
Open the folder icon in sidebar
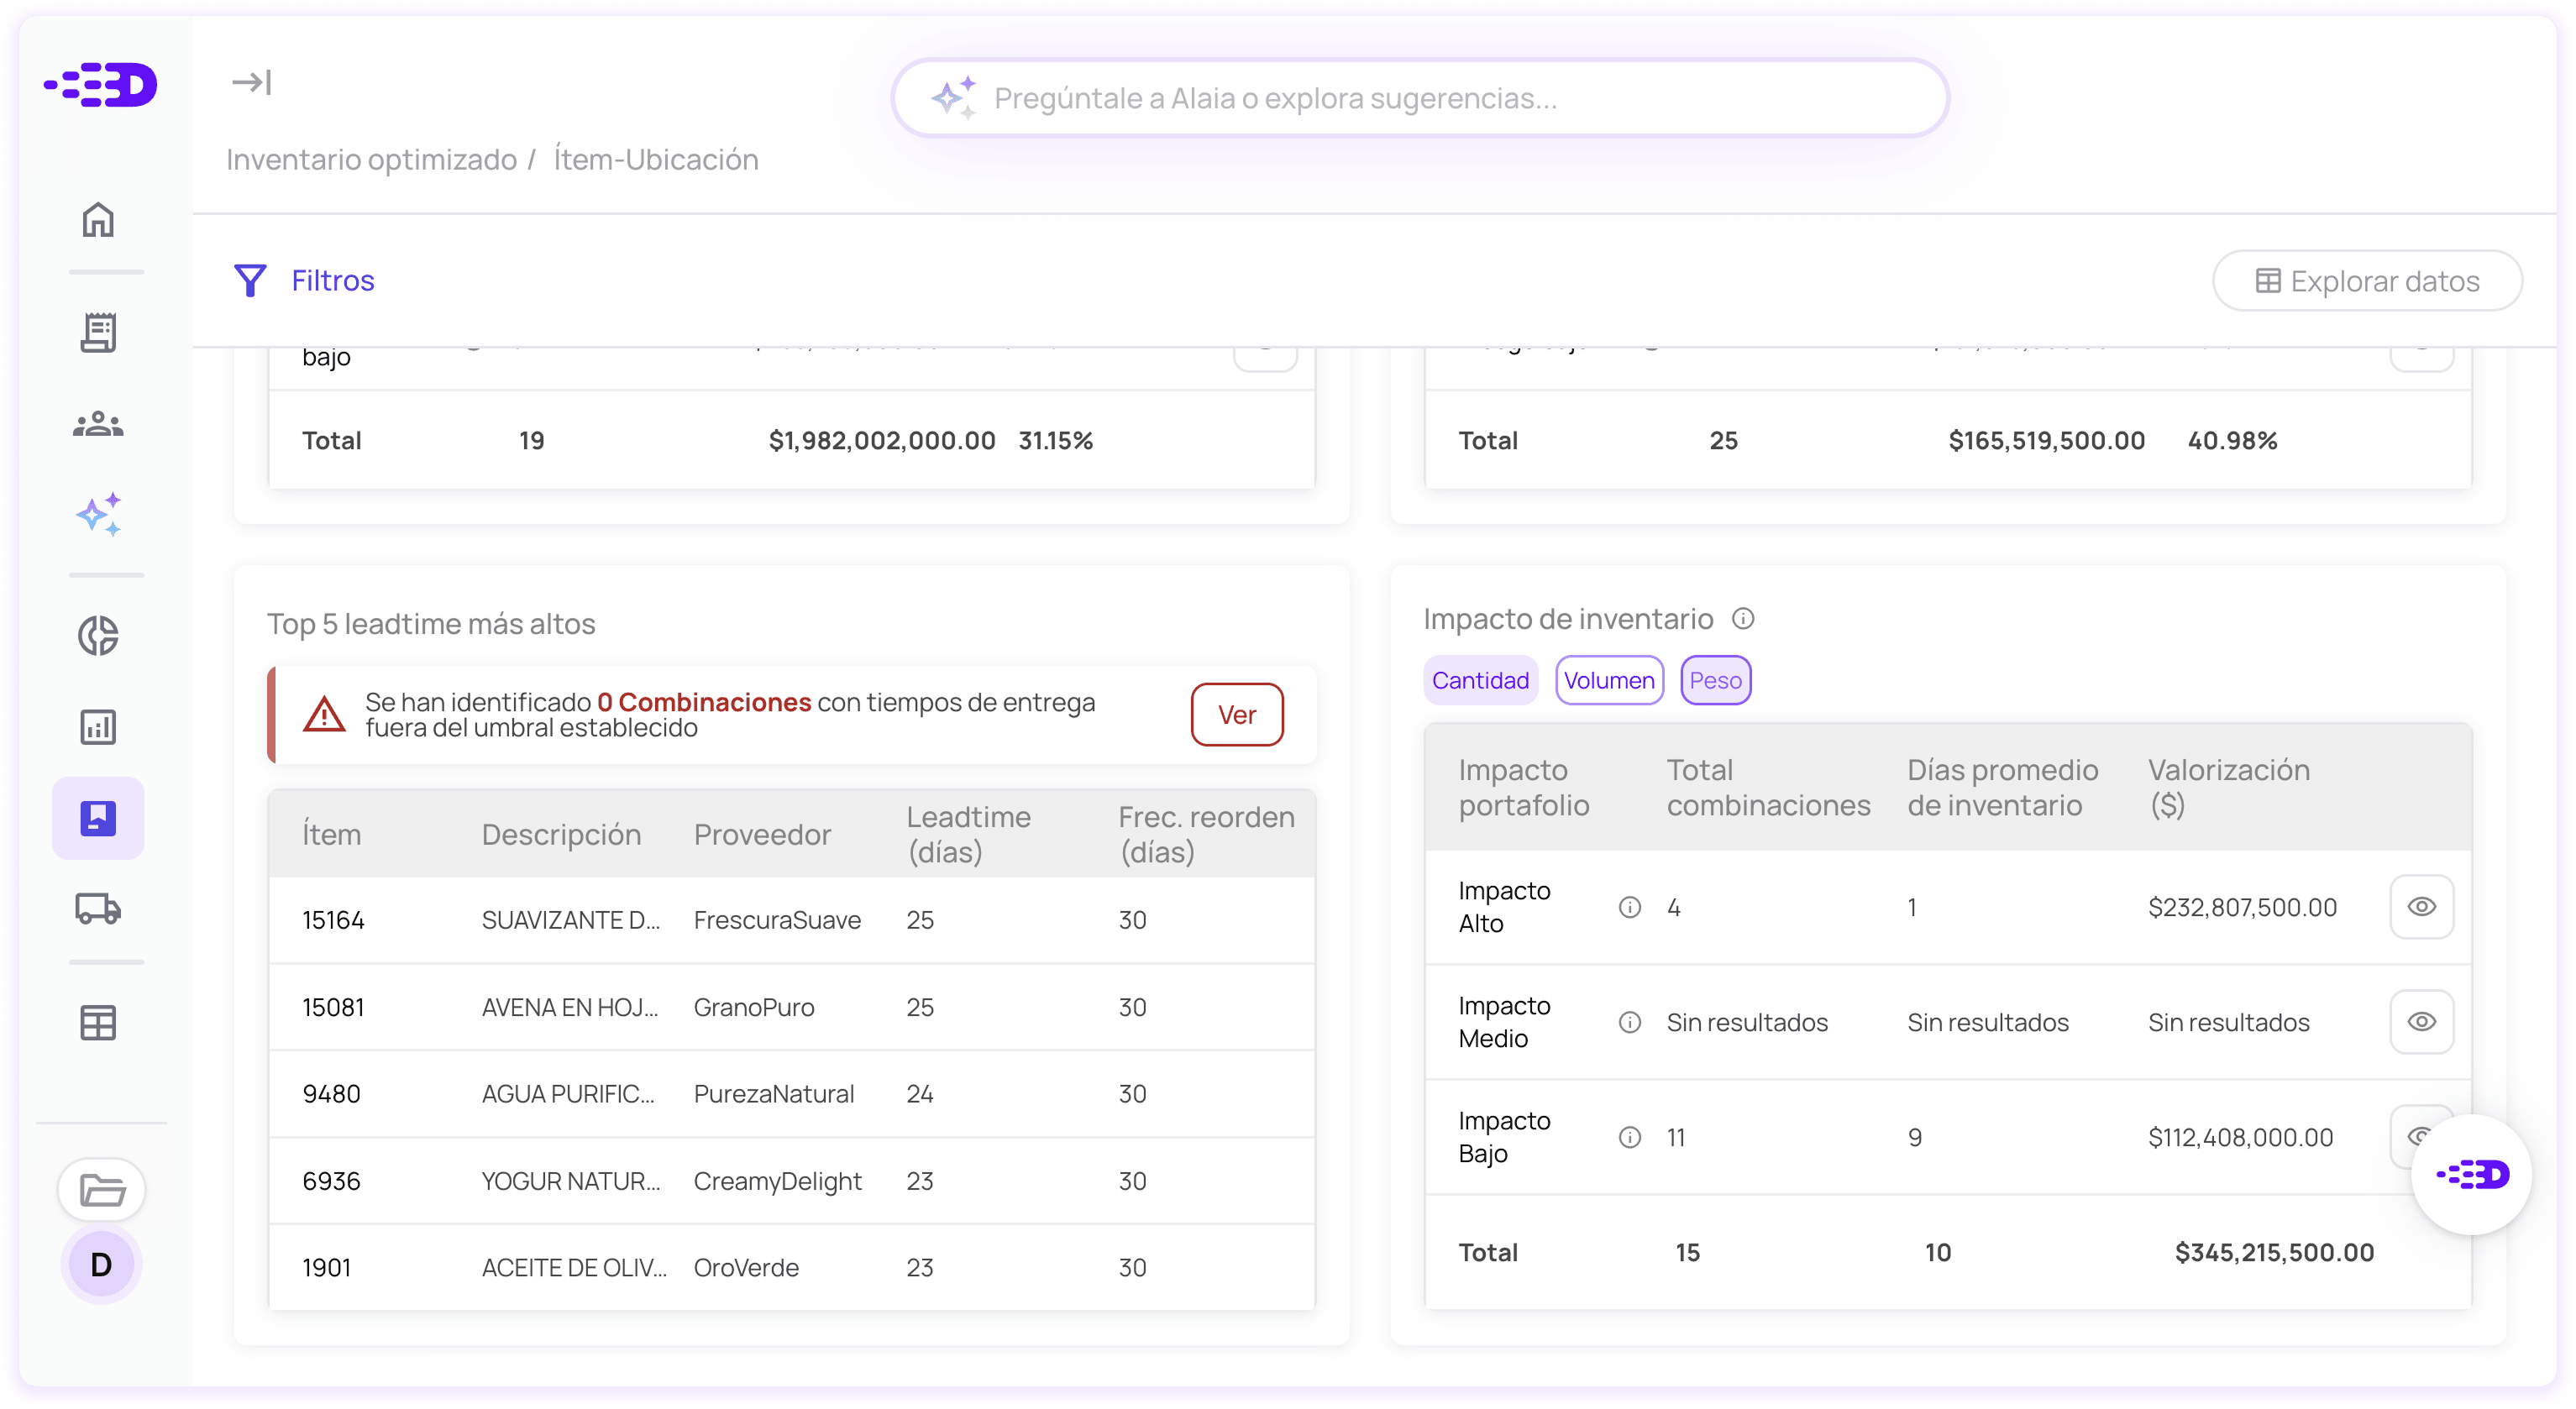(101, 1190)
